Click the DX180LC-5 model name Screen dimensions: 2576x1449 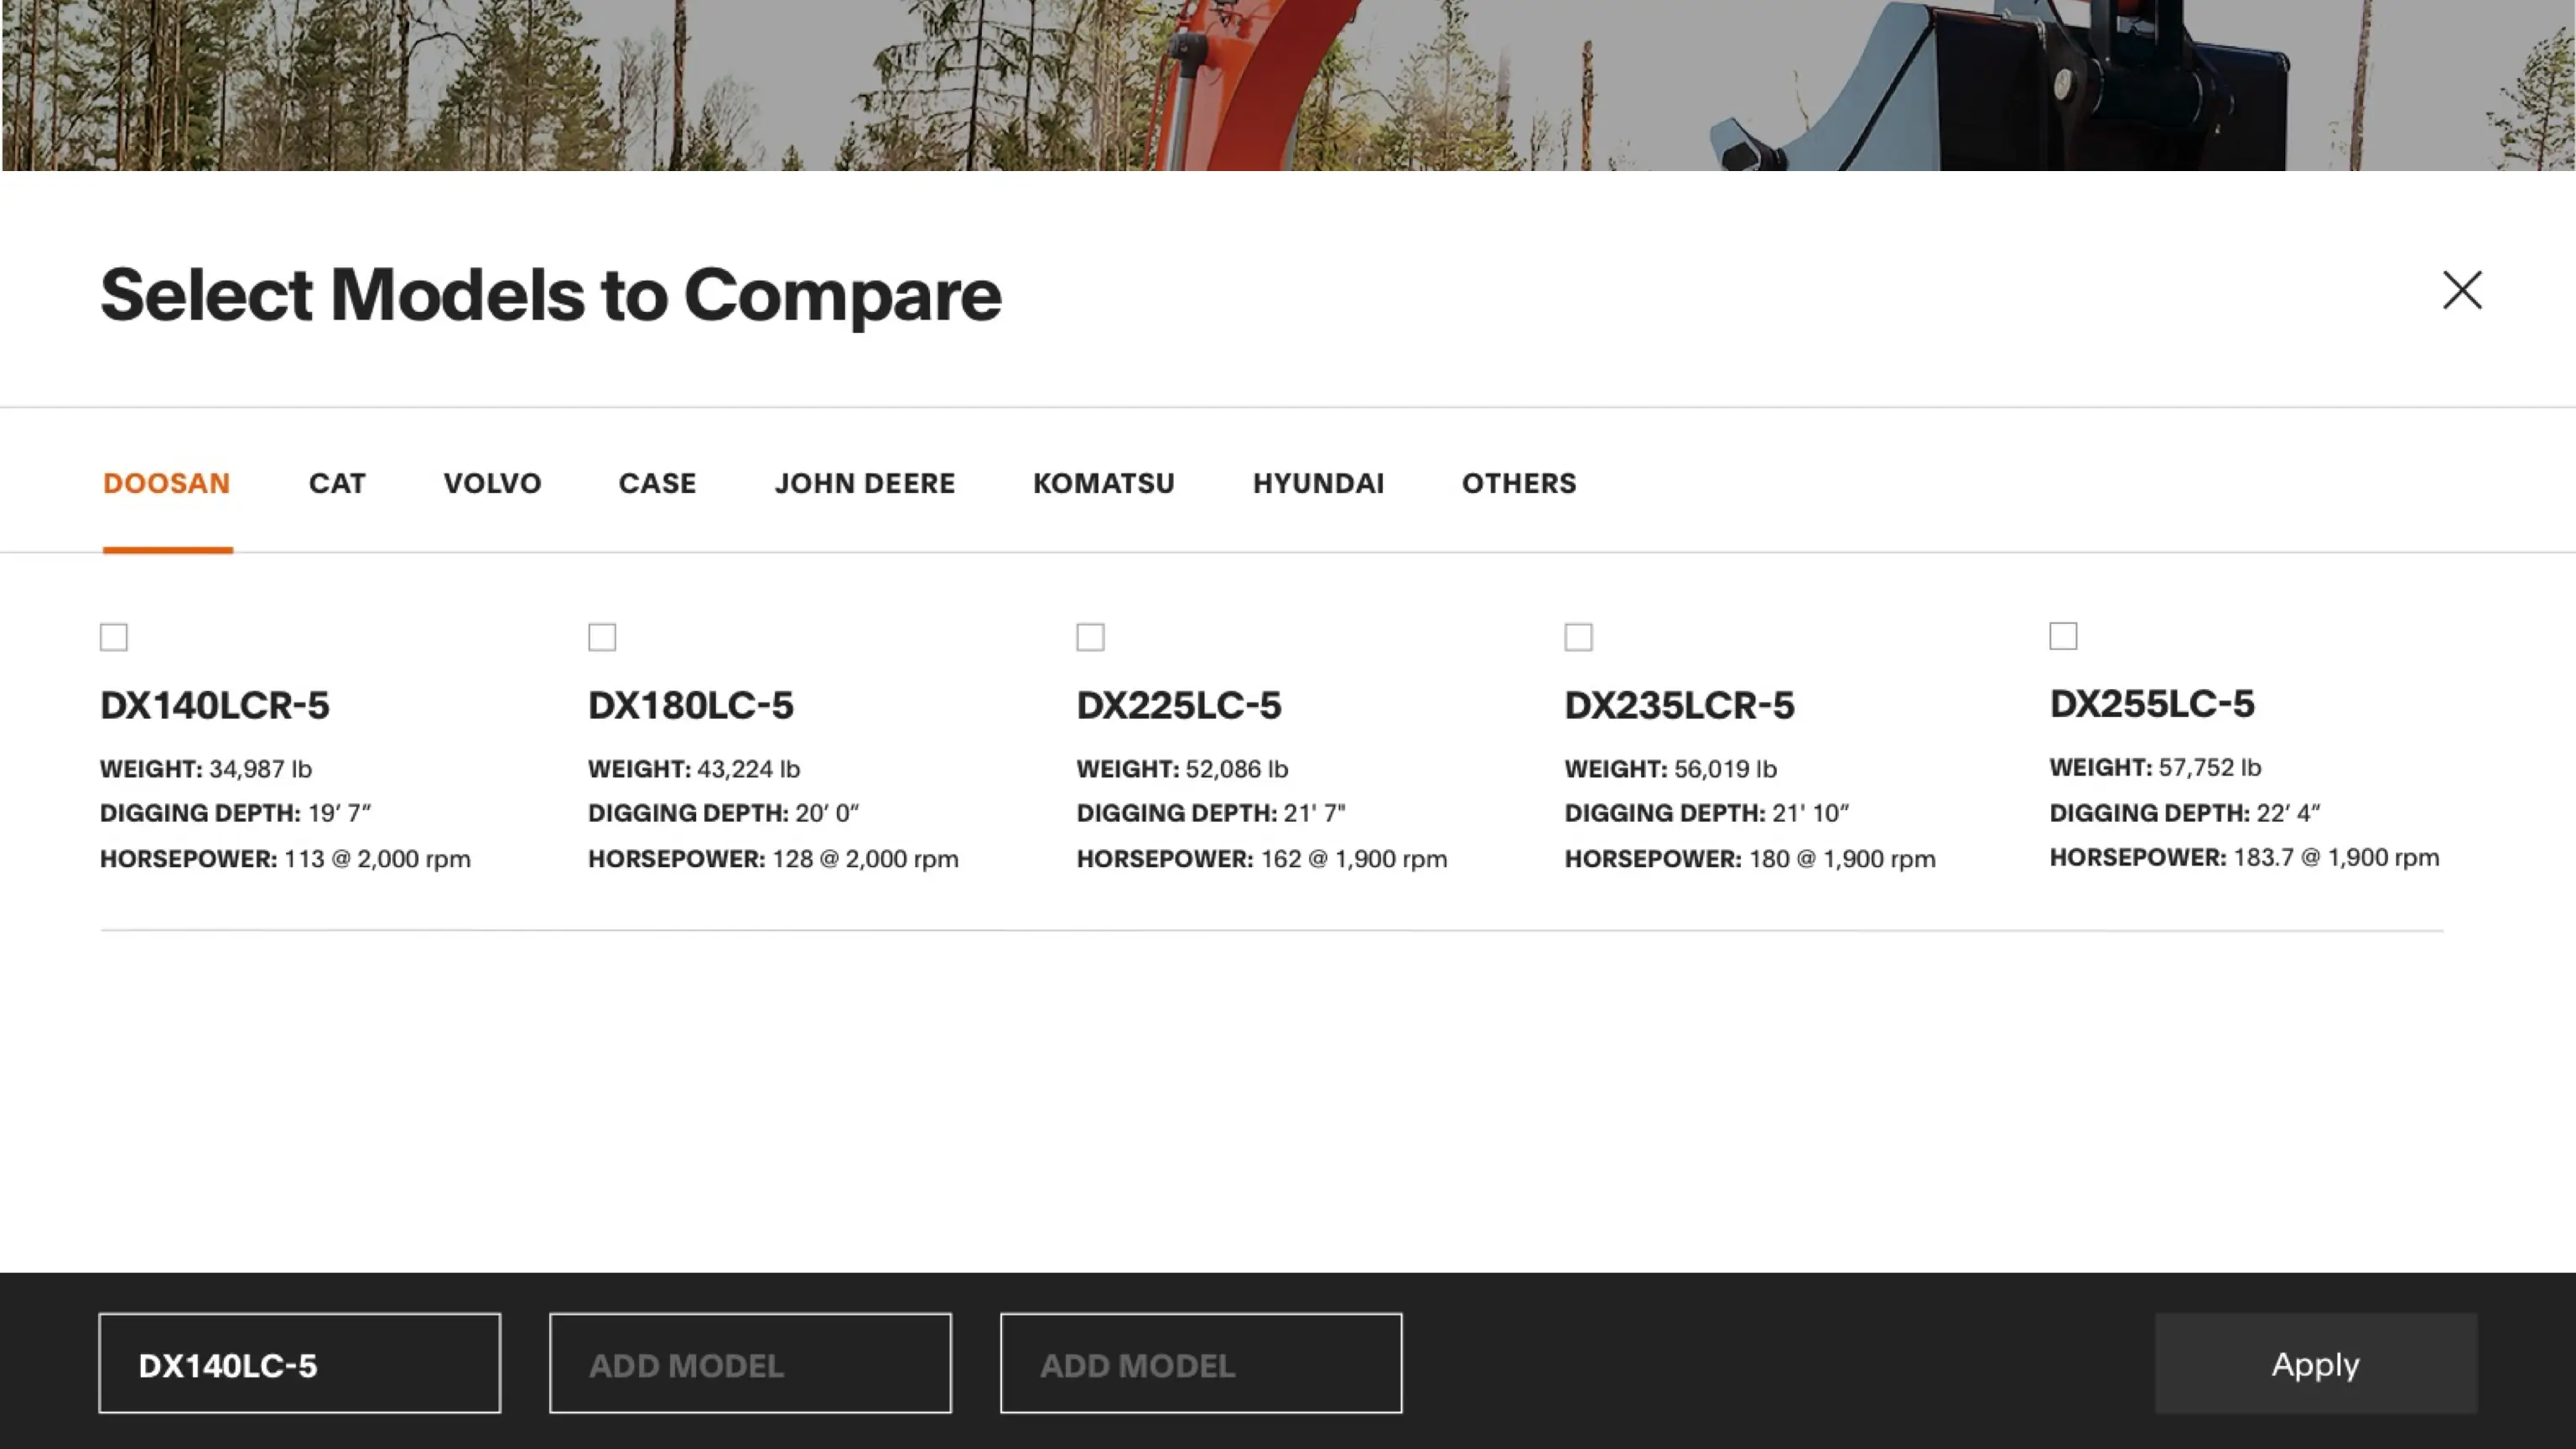click(690, 705)
